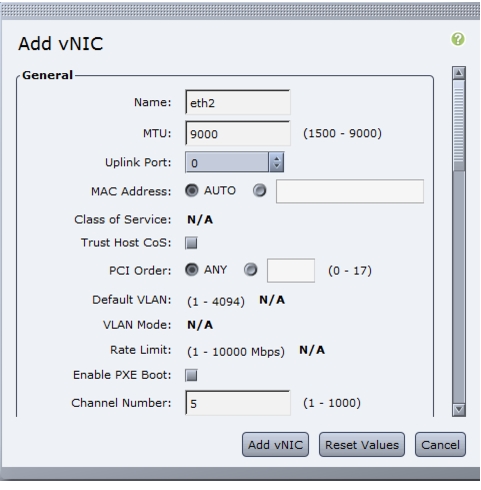Viewport: 481px width, 490px height.
Task: Click the PCI Order number field
Action: tap(291, 270)
